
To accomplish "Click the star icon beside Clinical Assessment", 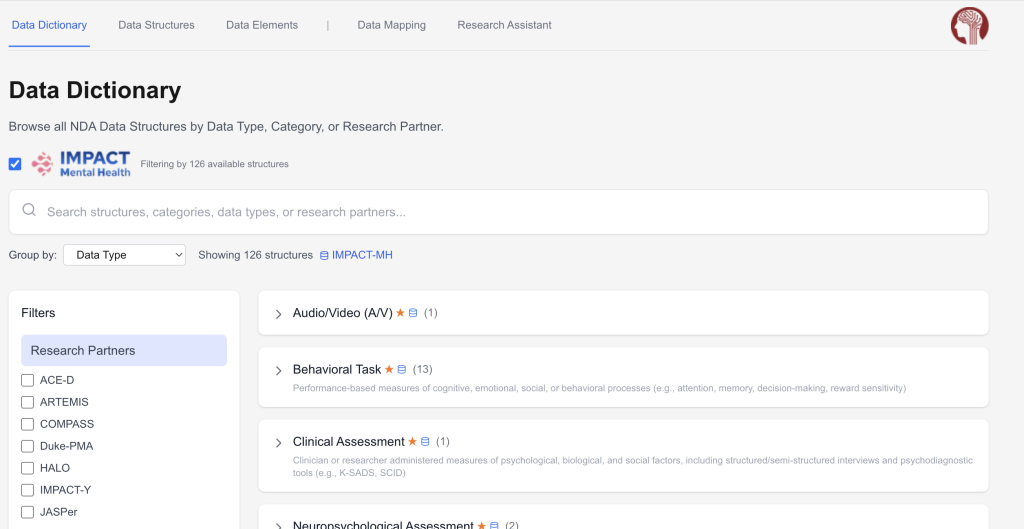I will (412, 442).
